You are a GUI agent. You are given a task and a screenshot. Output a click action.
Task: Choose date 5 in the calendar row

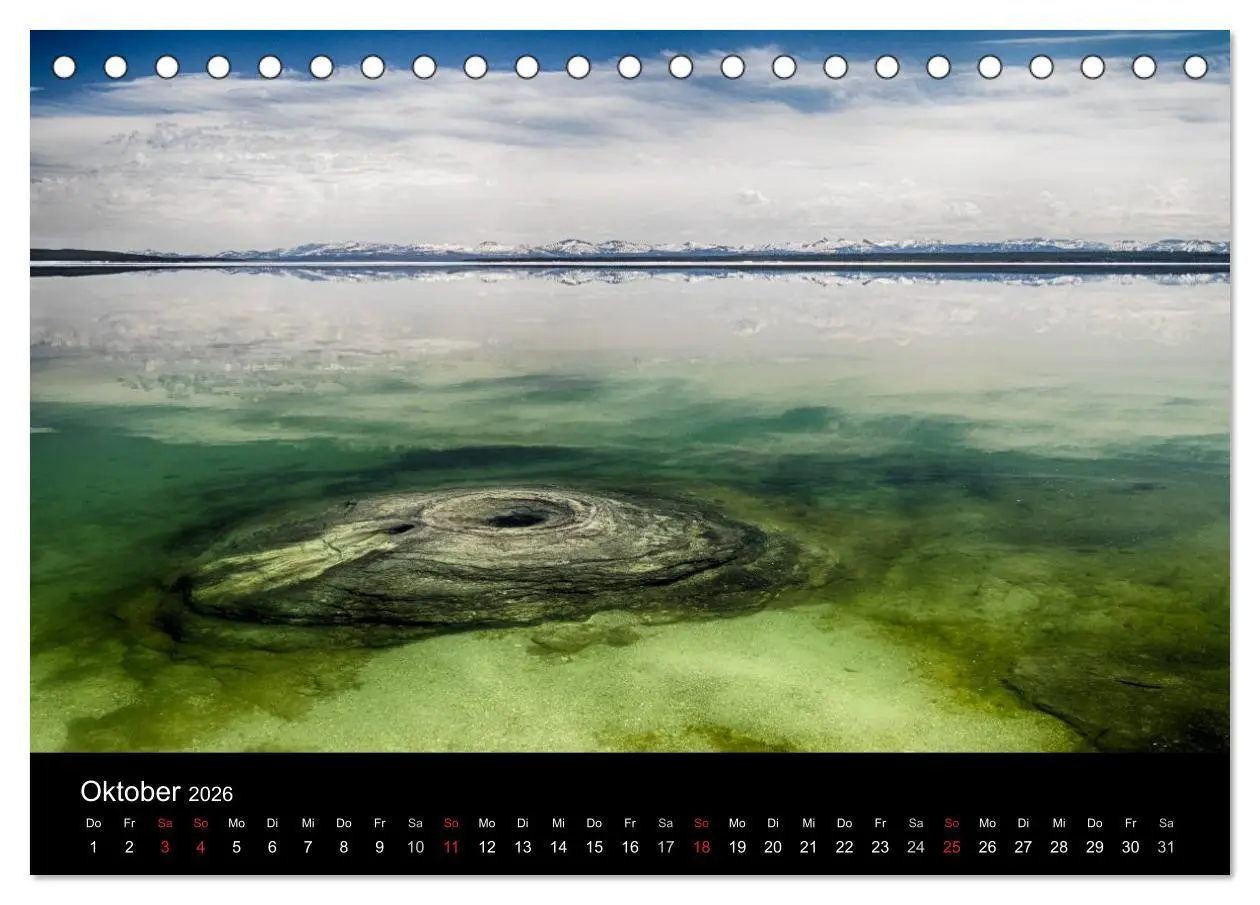(x=236, y=847)
